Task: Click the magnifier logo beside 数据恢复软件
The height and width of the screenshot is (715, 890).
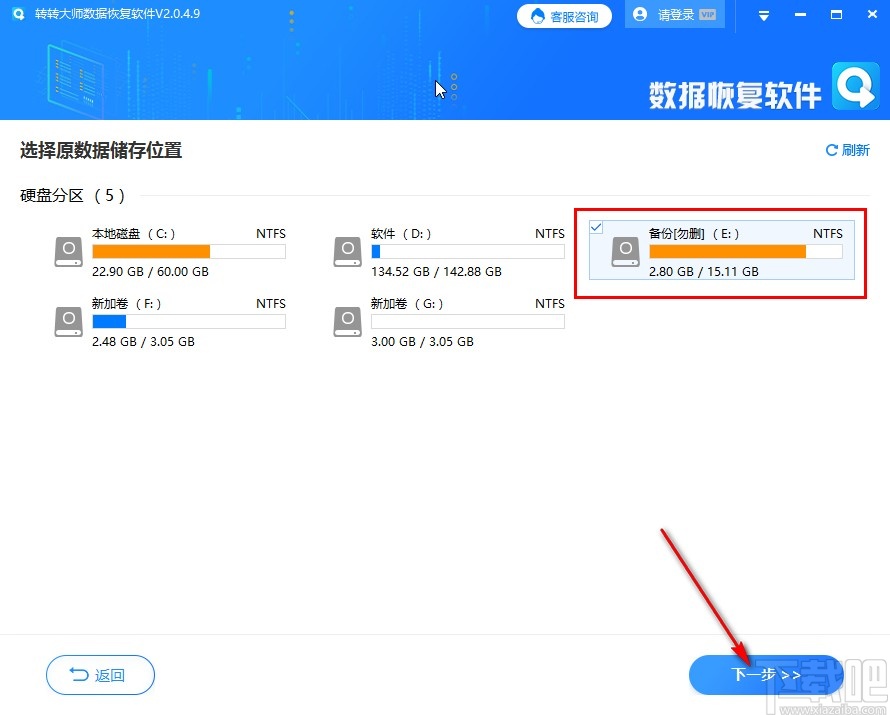Action: coord(855,90)
